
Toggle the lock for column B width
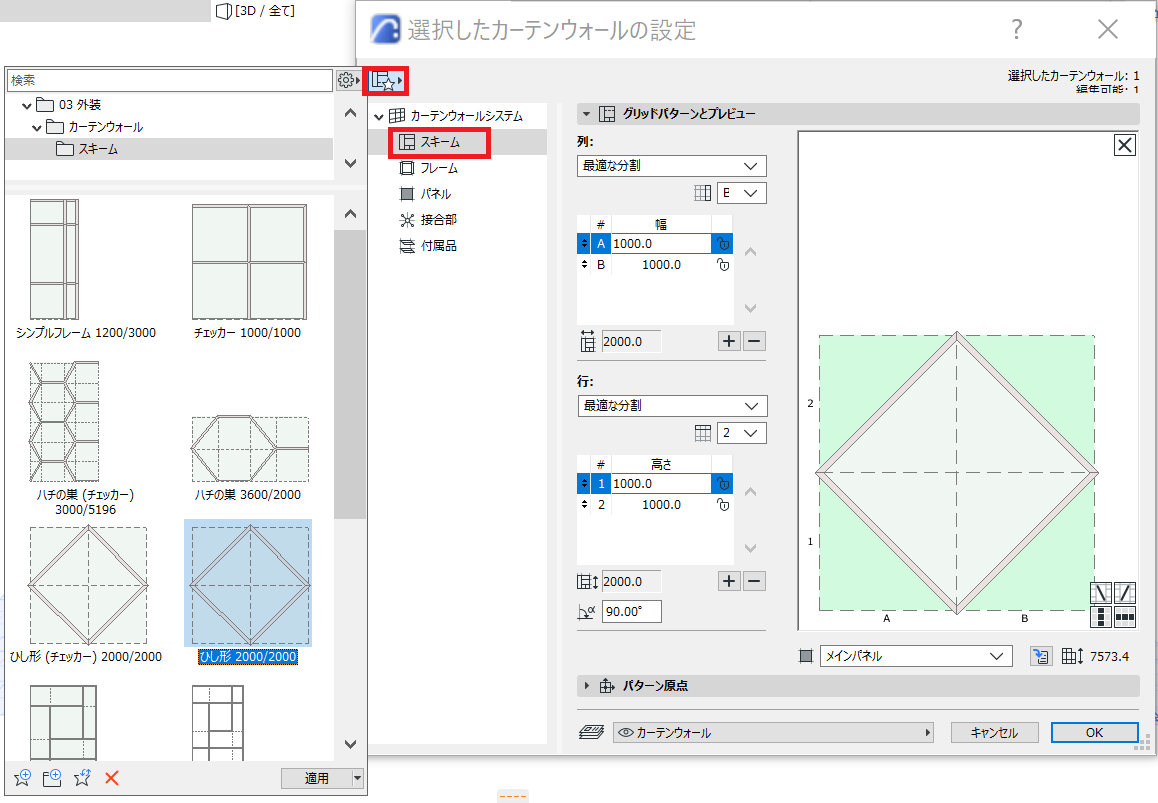pyautogui.click(x=722, y=264)
